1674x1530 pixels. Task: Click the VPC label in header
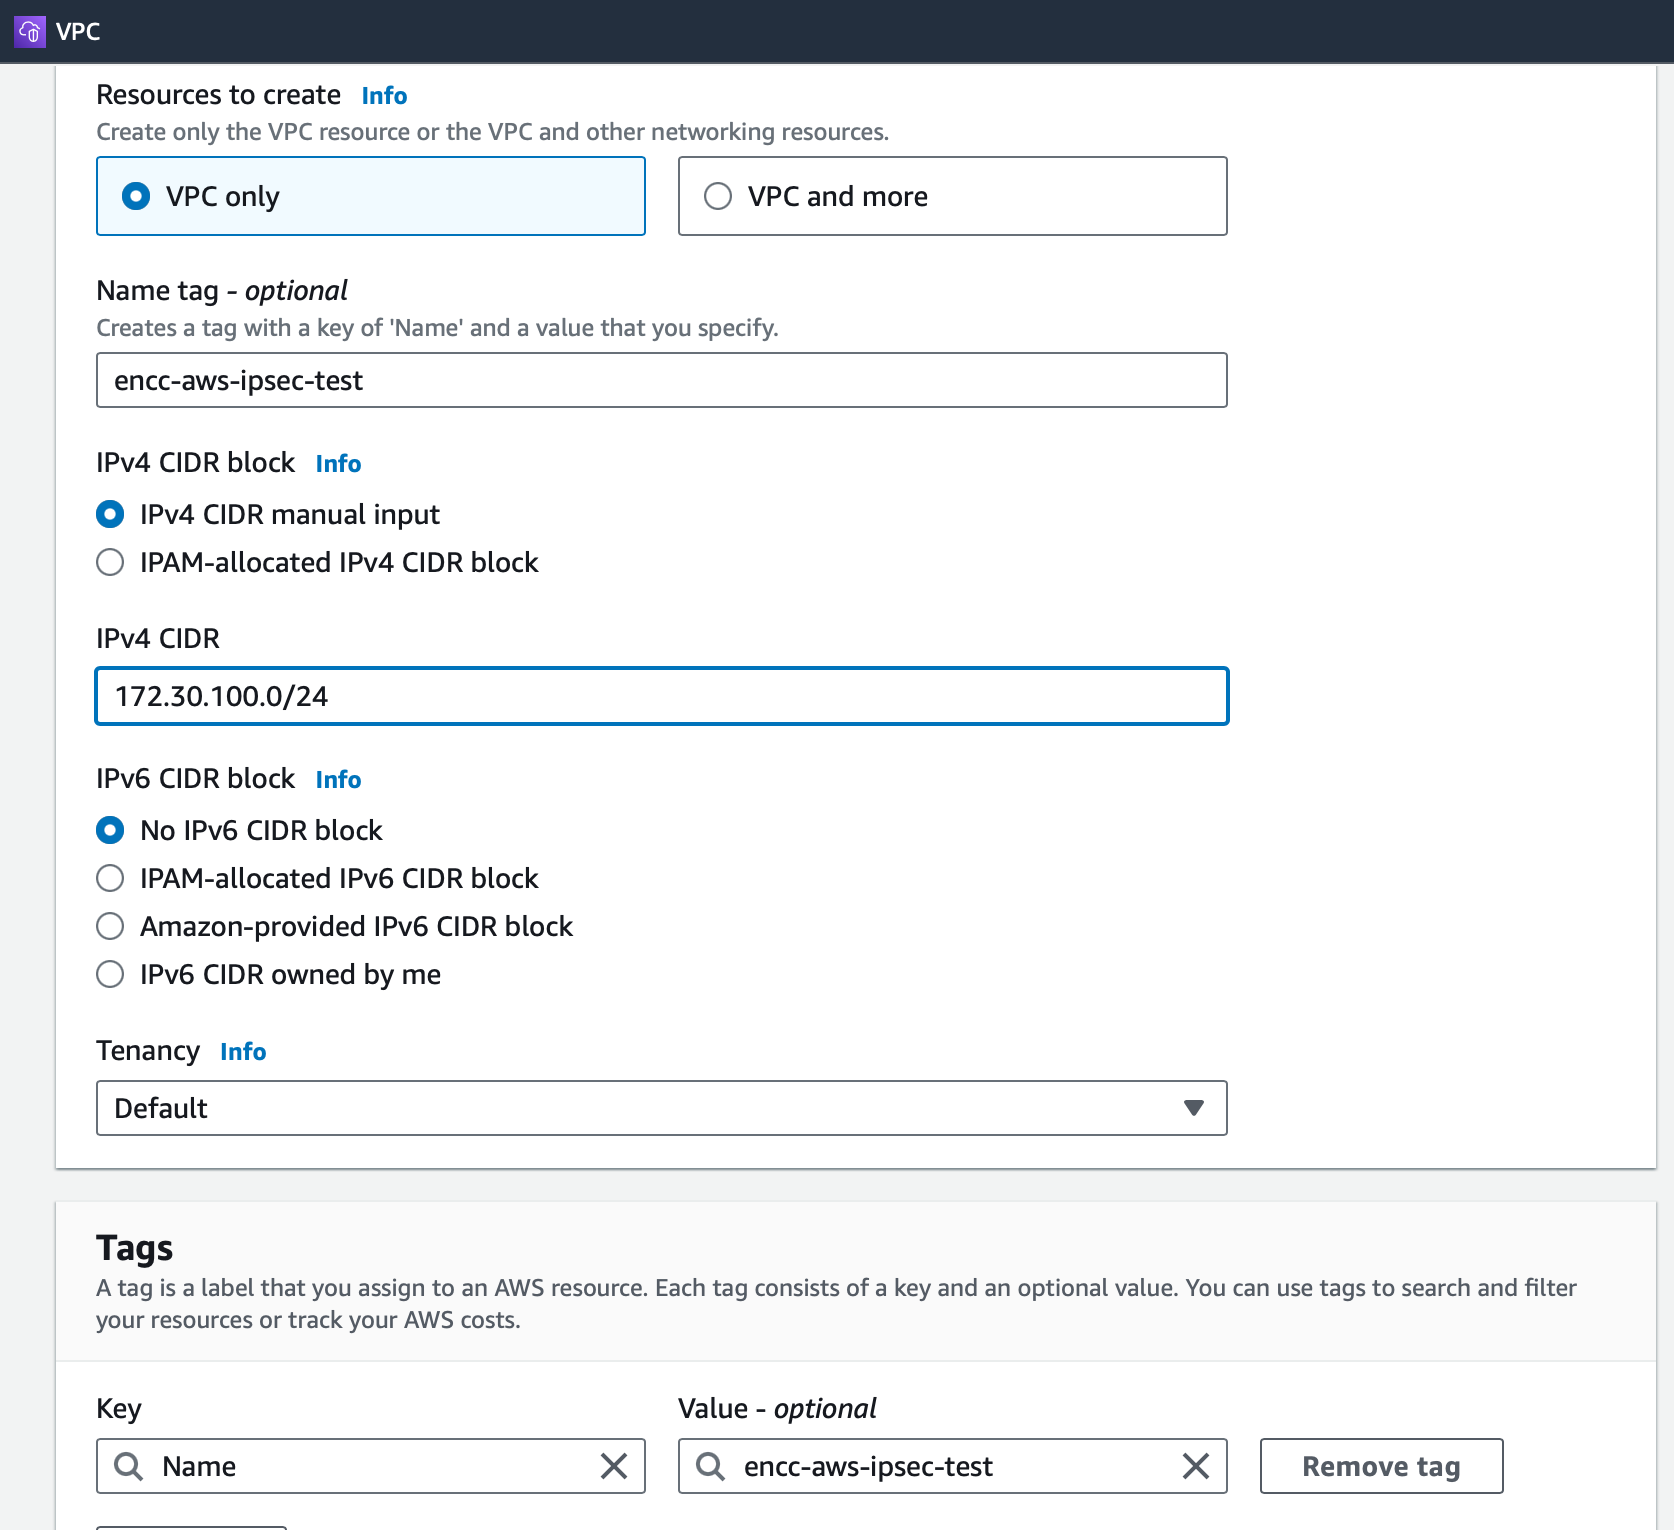click(78, 31)
